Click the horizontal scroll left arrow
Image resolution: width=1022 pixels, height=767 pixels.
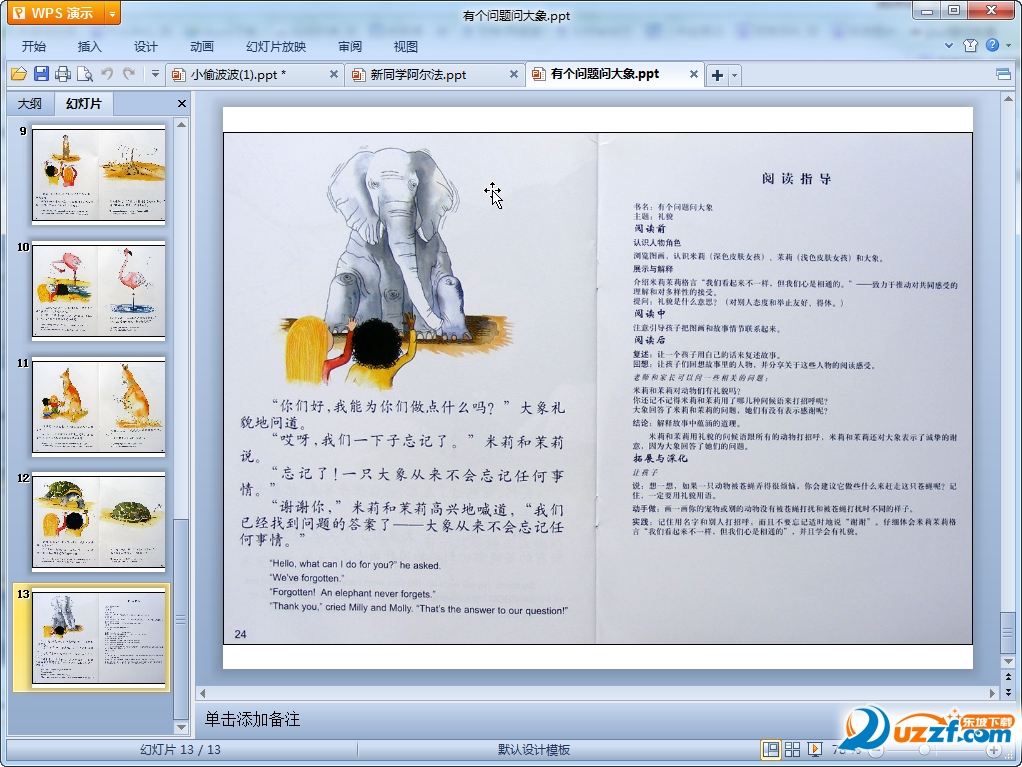click(202, 693)
